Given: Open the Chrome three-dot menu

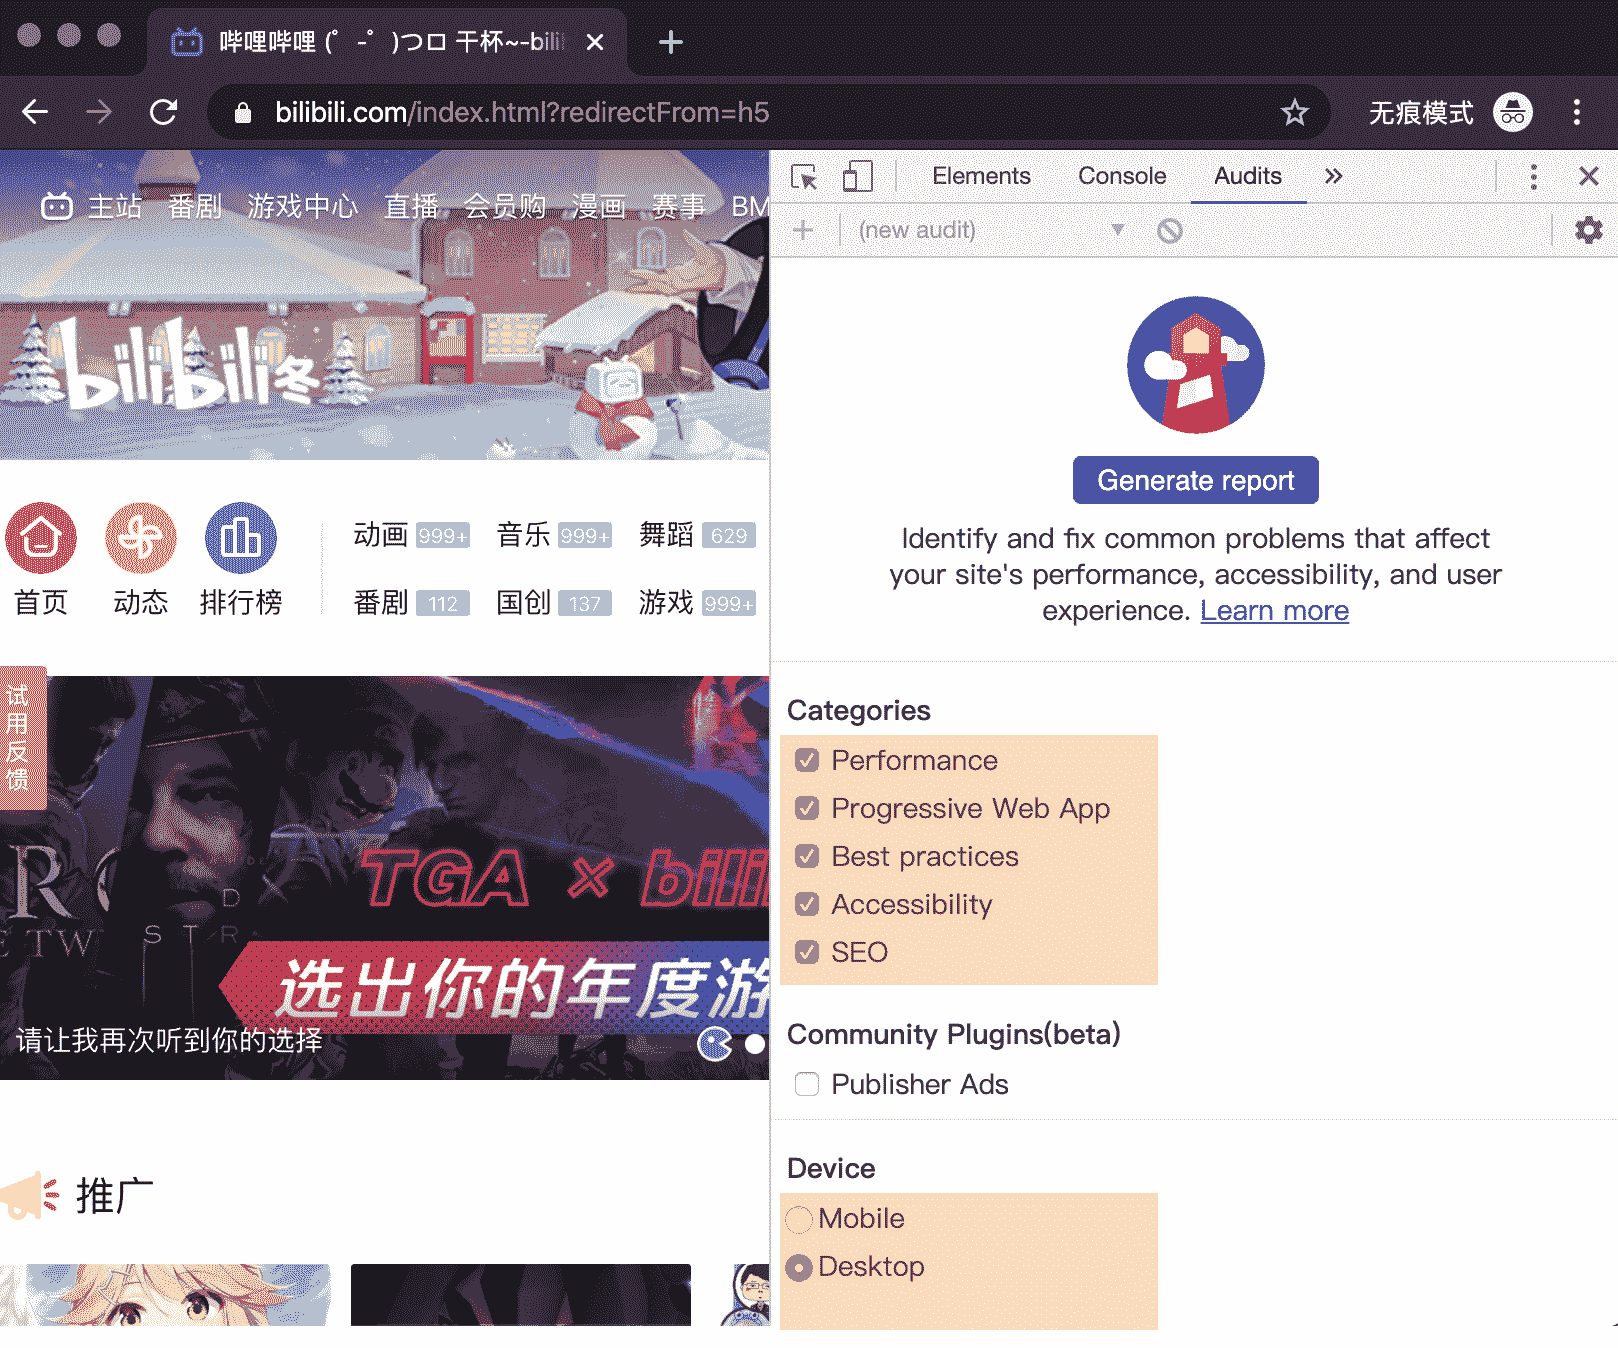Looking at the screenshot, I should tap(1577, 112).
